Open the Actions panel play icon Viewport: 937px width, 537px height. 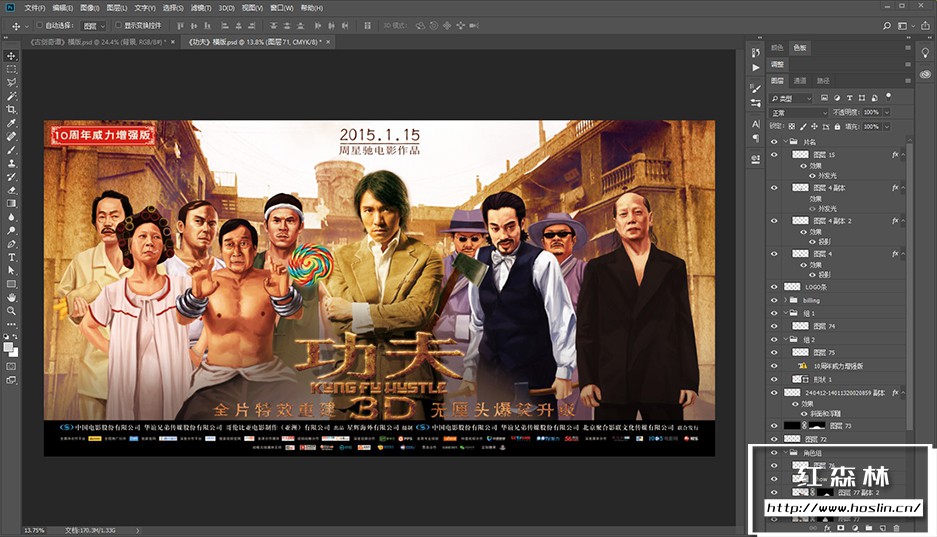[x=756, y=67]
